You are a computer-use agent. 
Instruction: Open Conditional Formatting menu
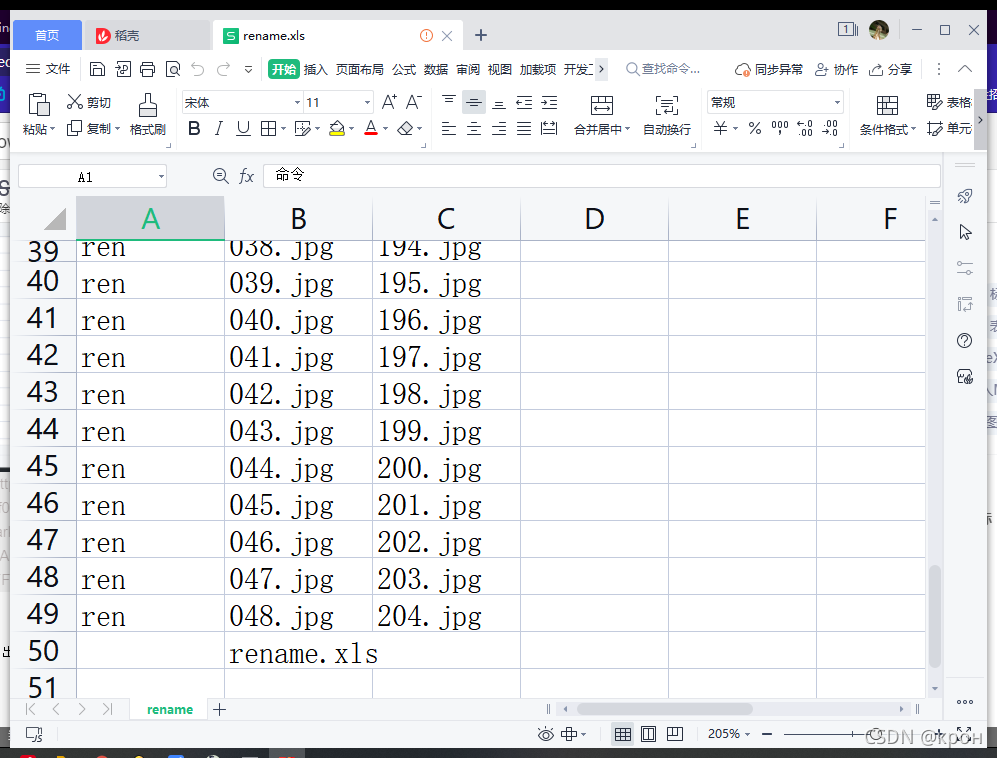888,115
